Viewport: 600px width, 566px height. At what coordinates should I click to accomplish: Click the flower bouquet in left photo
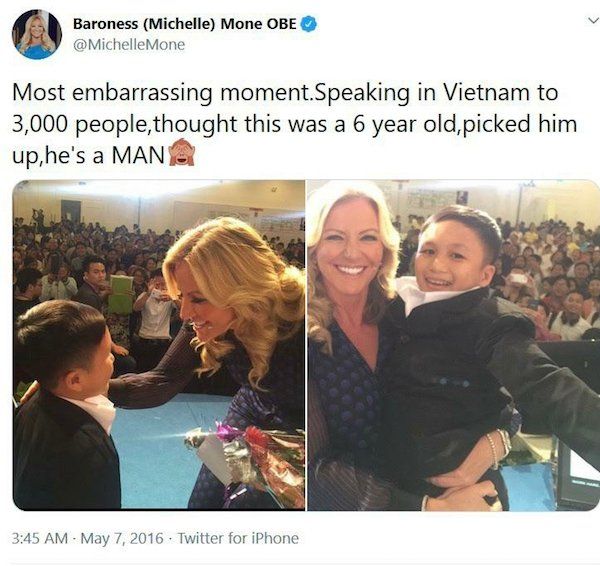[x=247, y=457]
